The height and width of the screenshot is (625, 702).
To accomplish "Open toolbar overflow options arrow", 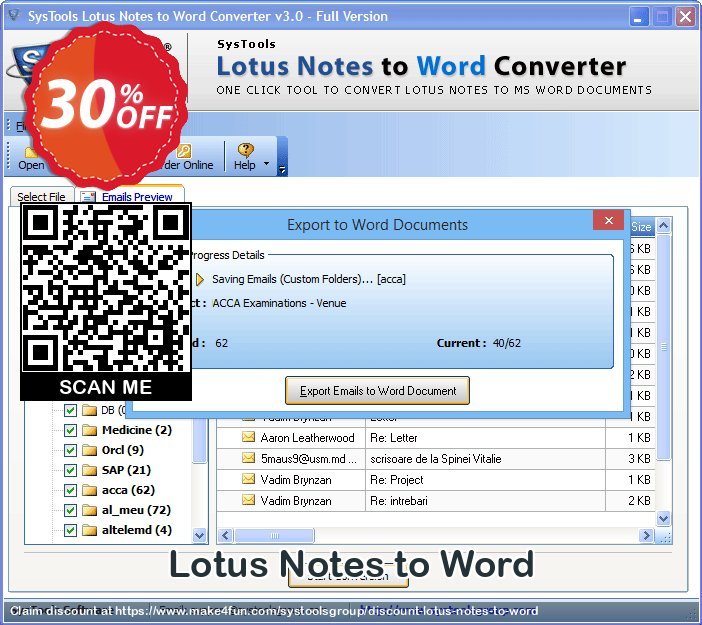I will pos(282,169).
